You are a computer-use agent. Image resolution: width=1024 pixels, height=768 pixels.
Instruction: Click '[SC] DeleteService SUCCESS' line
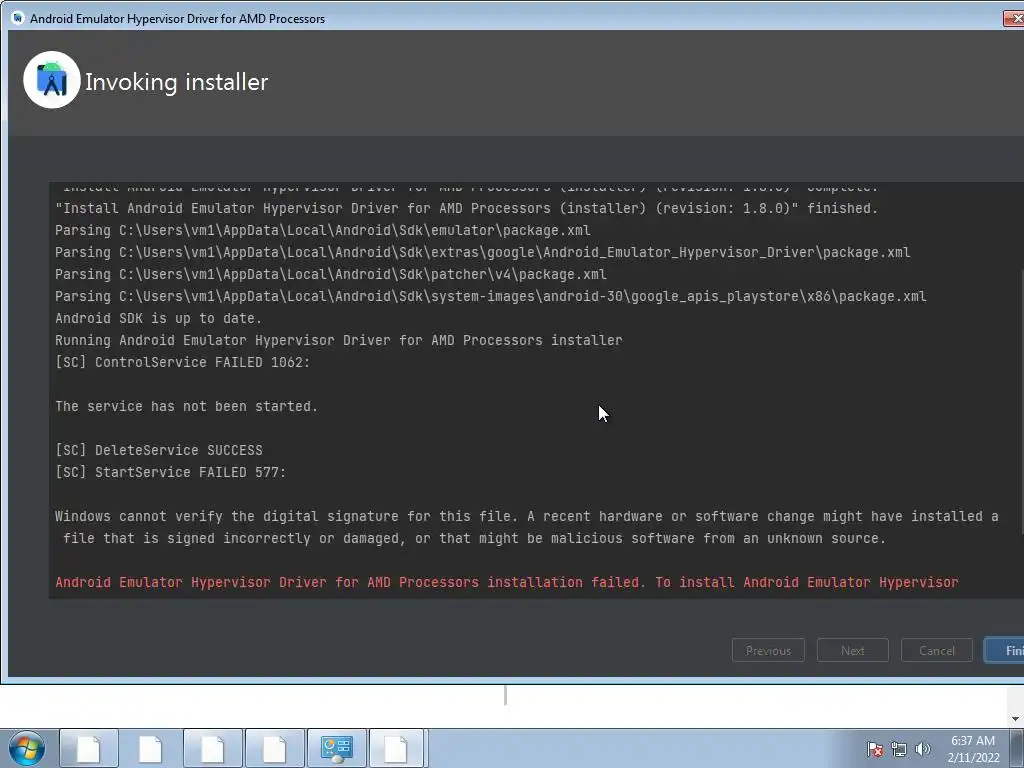pyautogui.click(x=159, y=450)
